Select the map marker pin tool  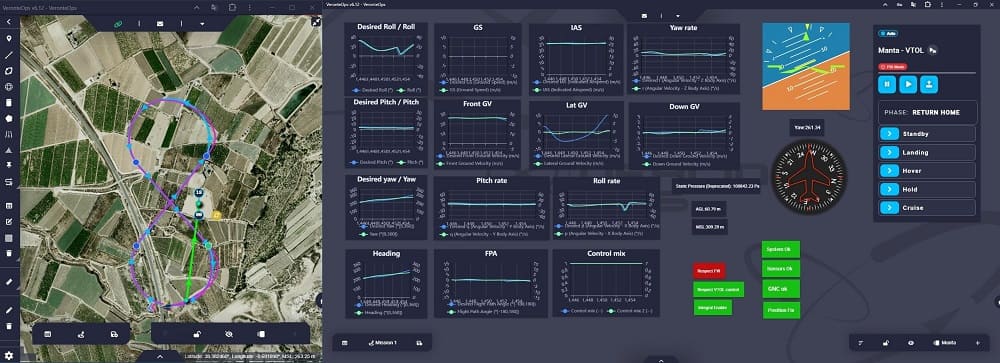pyautogui.click(x=9, y=39)
